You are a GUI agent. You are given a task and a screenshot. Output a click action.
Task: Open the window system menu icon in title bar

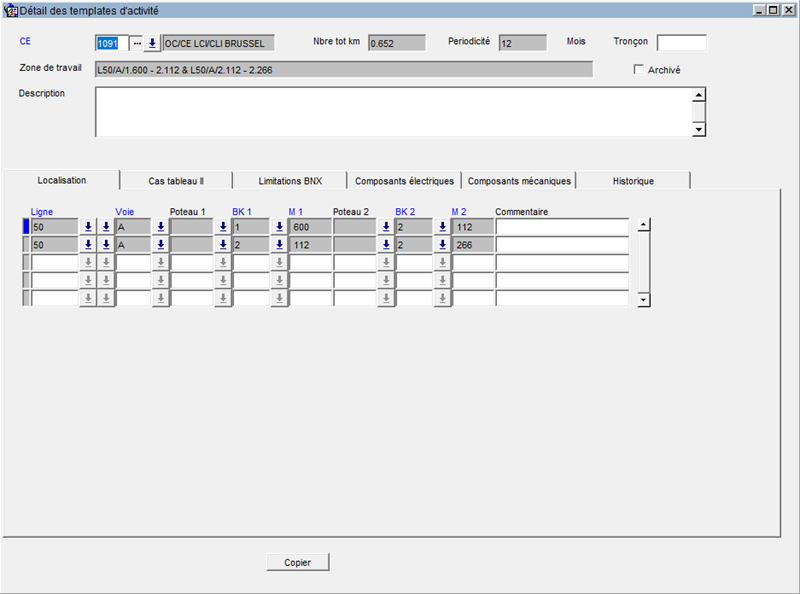click(x=10, y=10)
